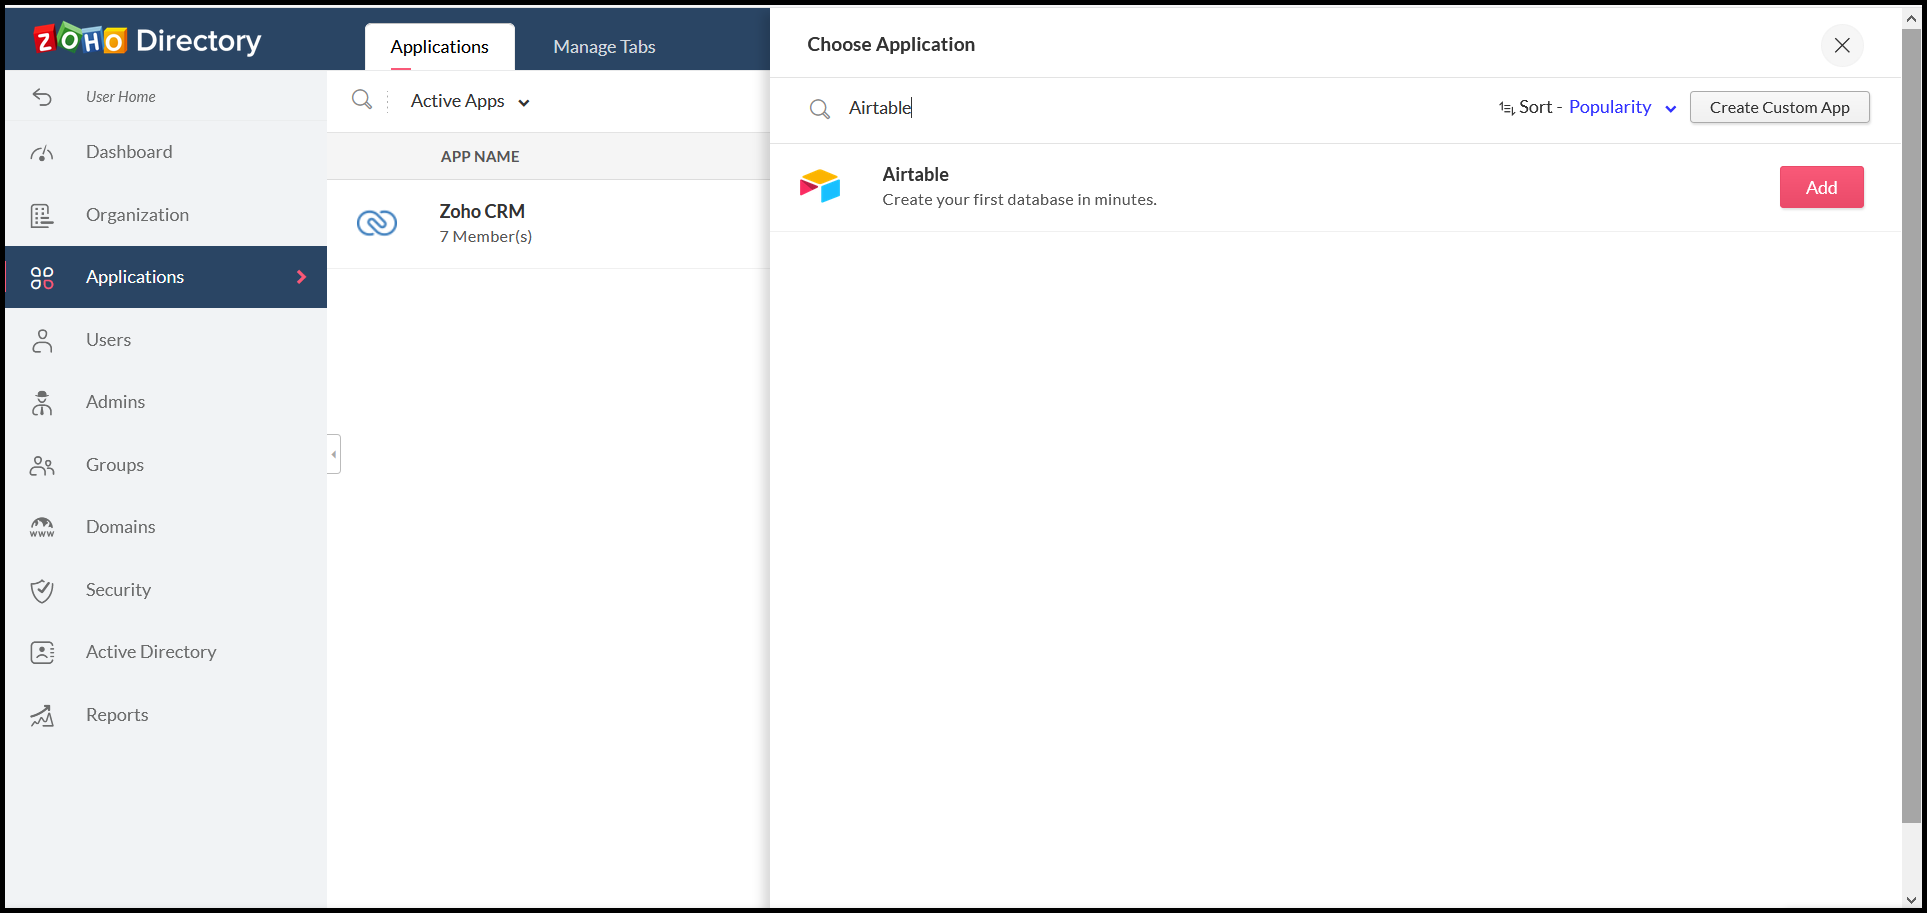The width and height of the screenshot is (1927, 913).
Task: Open the Active Apps filter dropdown
Action: [x=468, y=100]
